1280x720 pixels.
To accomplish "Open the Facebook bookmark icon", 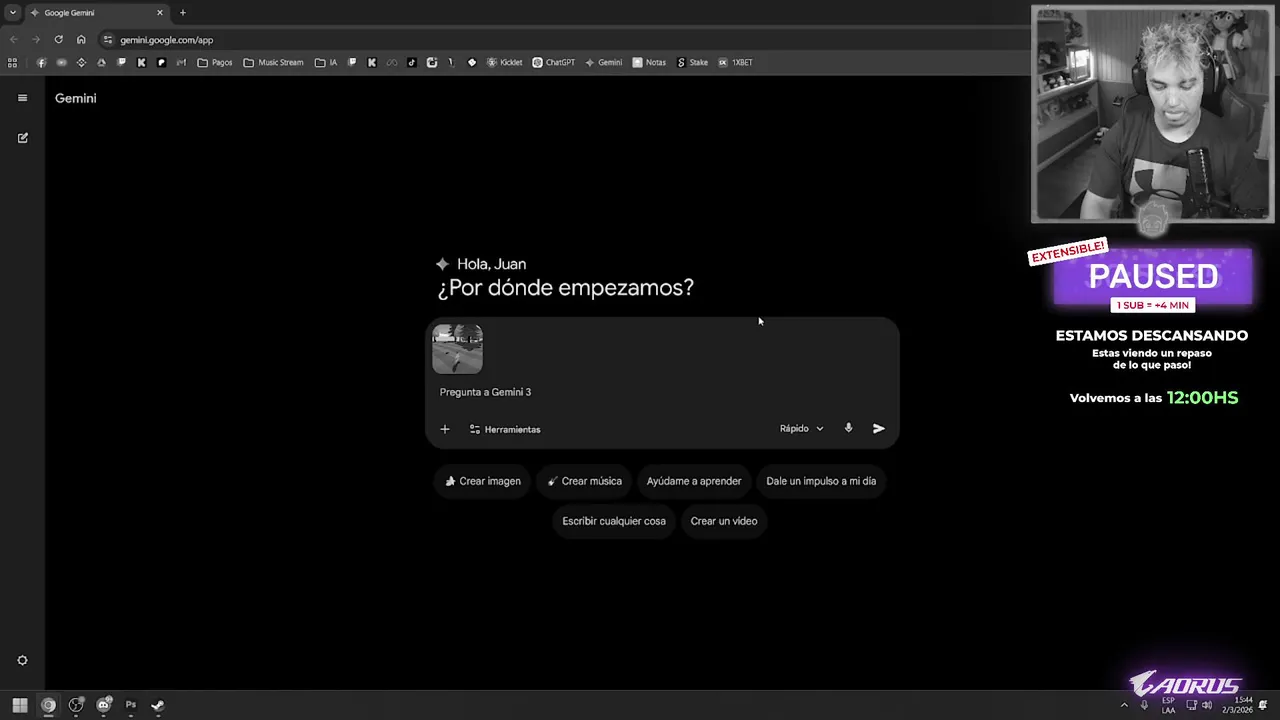I will click(41, 62).
